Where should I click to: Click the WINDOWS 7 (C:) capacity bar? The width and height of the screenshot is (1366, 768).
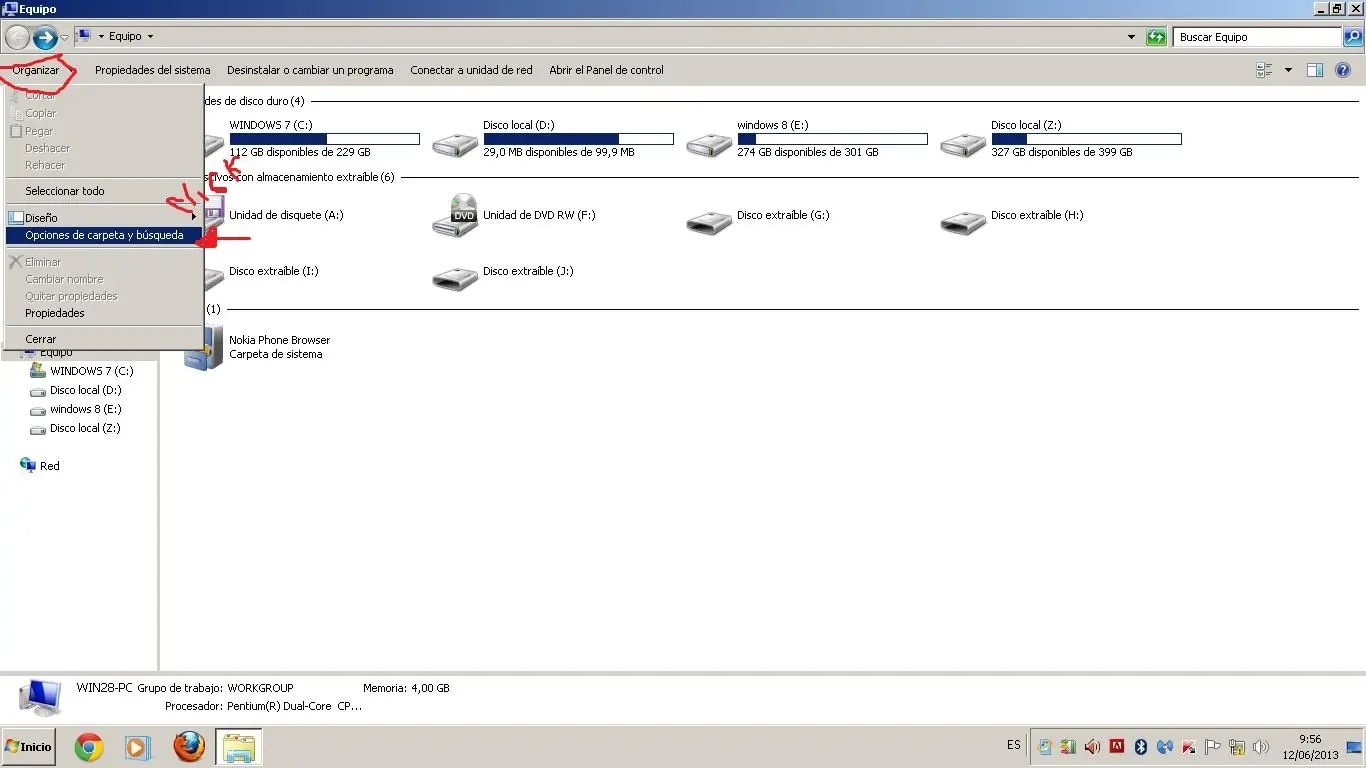[x=324, y=139]
